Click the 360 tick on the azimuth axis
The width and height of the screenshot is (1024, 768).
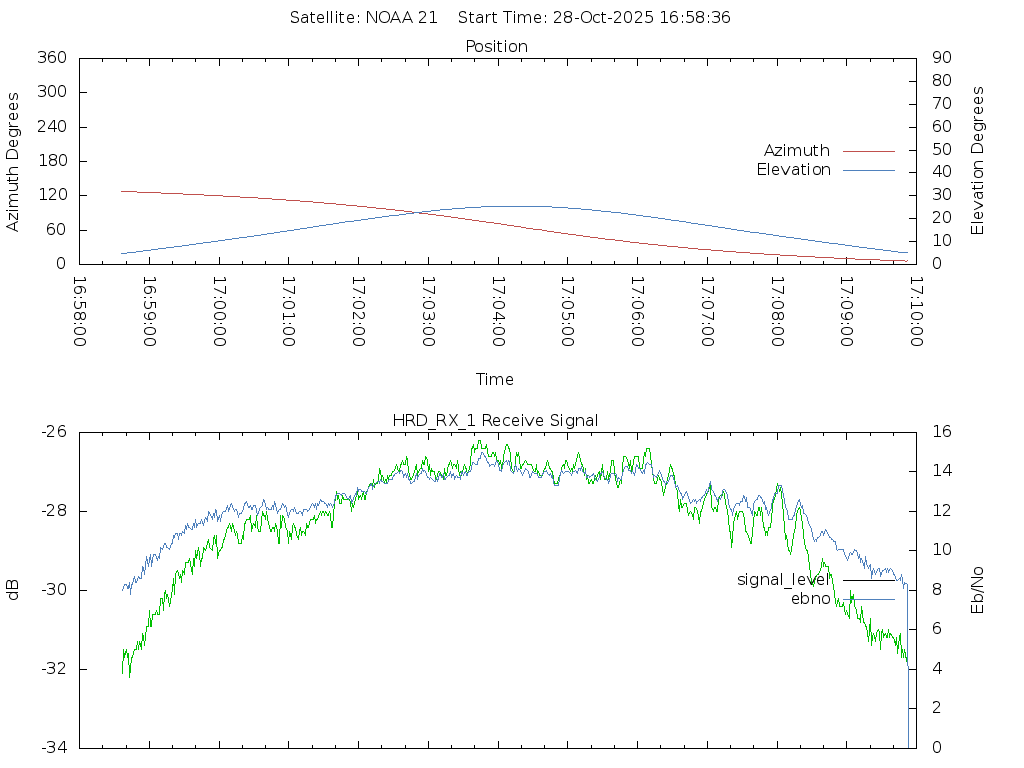point(51,58)
